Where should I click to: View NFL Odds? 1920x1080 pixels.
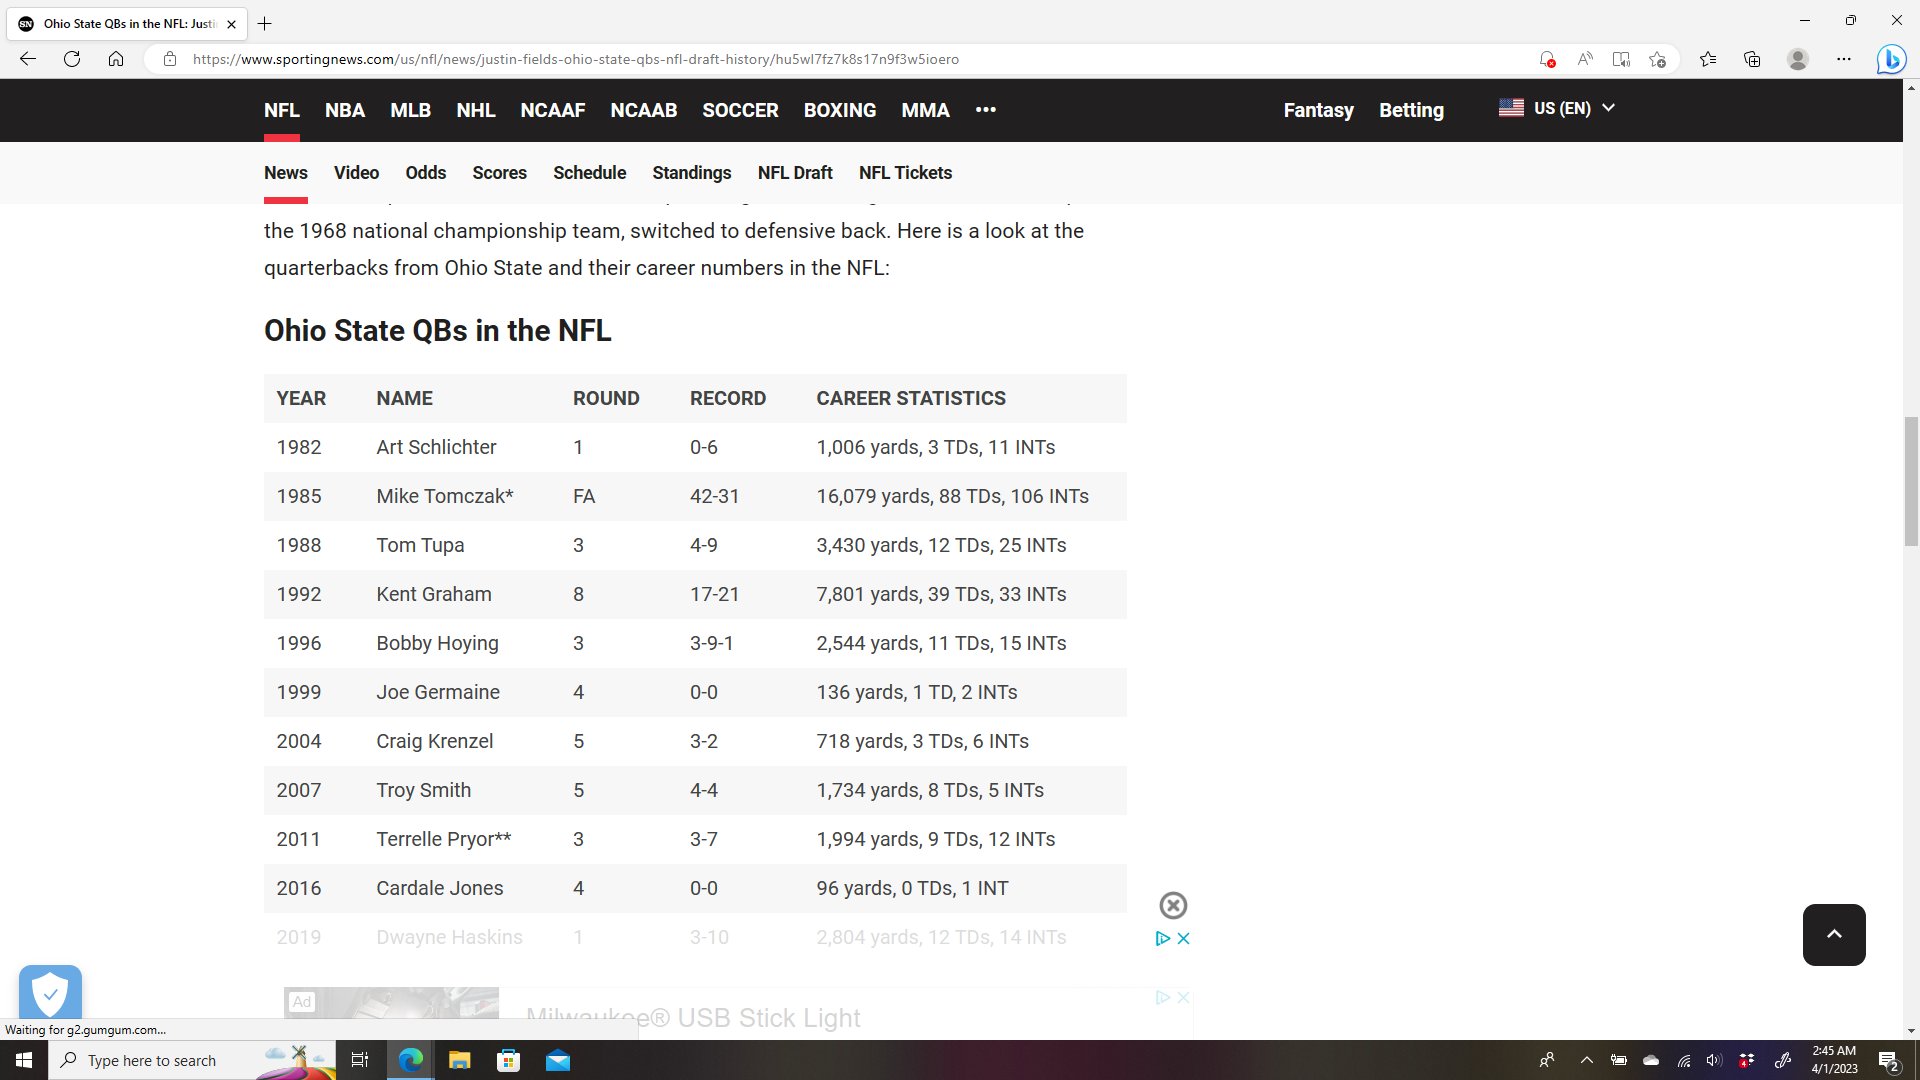point(426,173)
